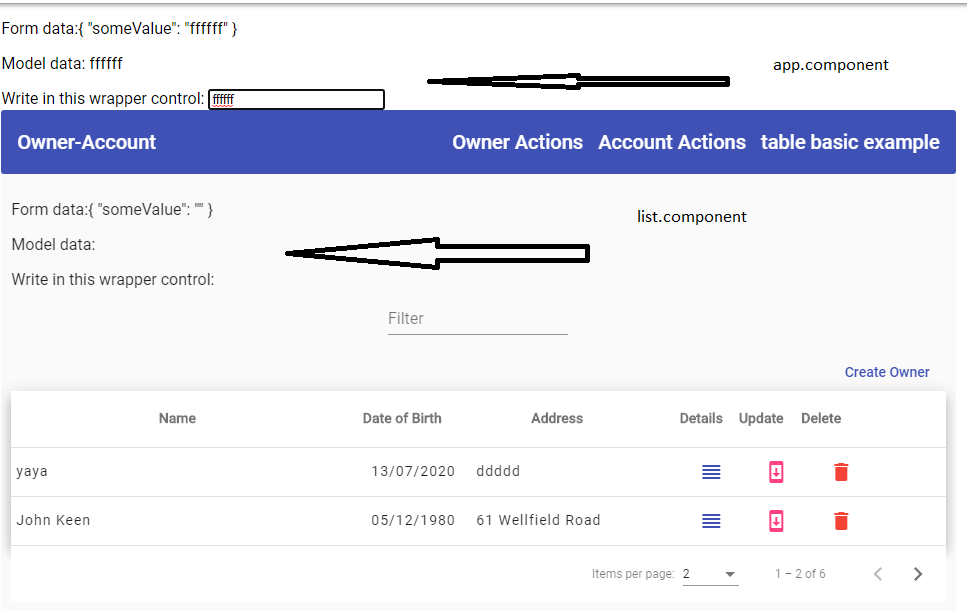Image resolution: width=967 pixels, height=611 pixels.
Task: Click update icon for John Keen
Action: pyautogui.click(x=775, y=520)
